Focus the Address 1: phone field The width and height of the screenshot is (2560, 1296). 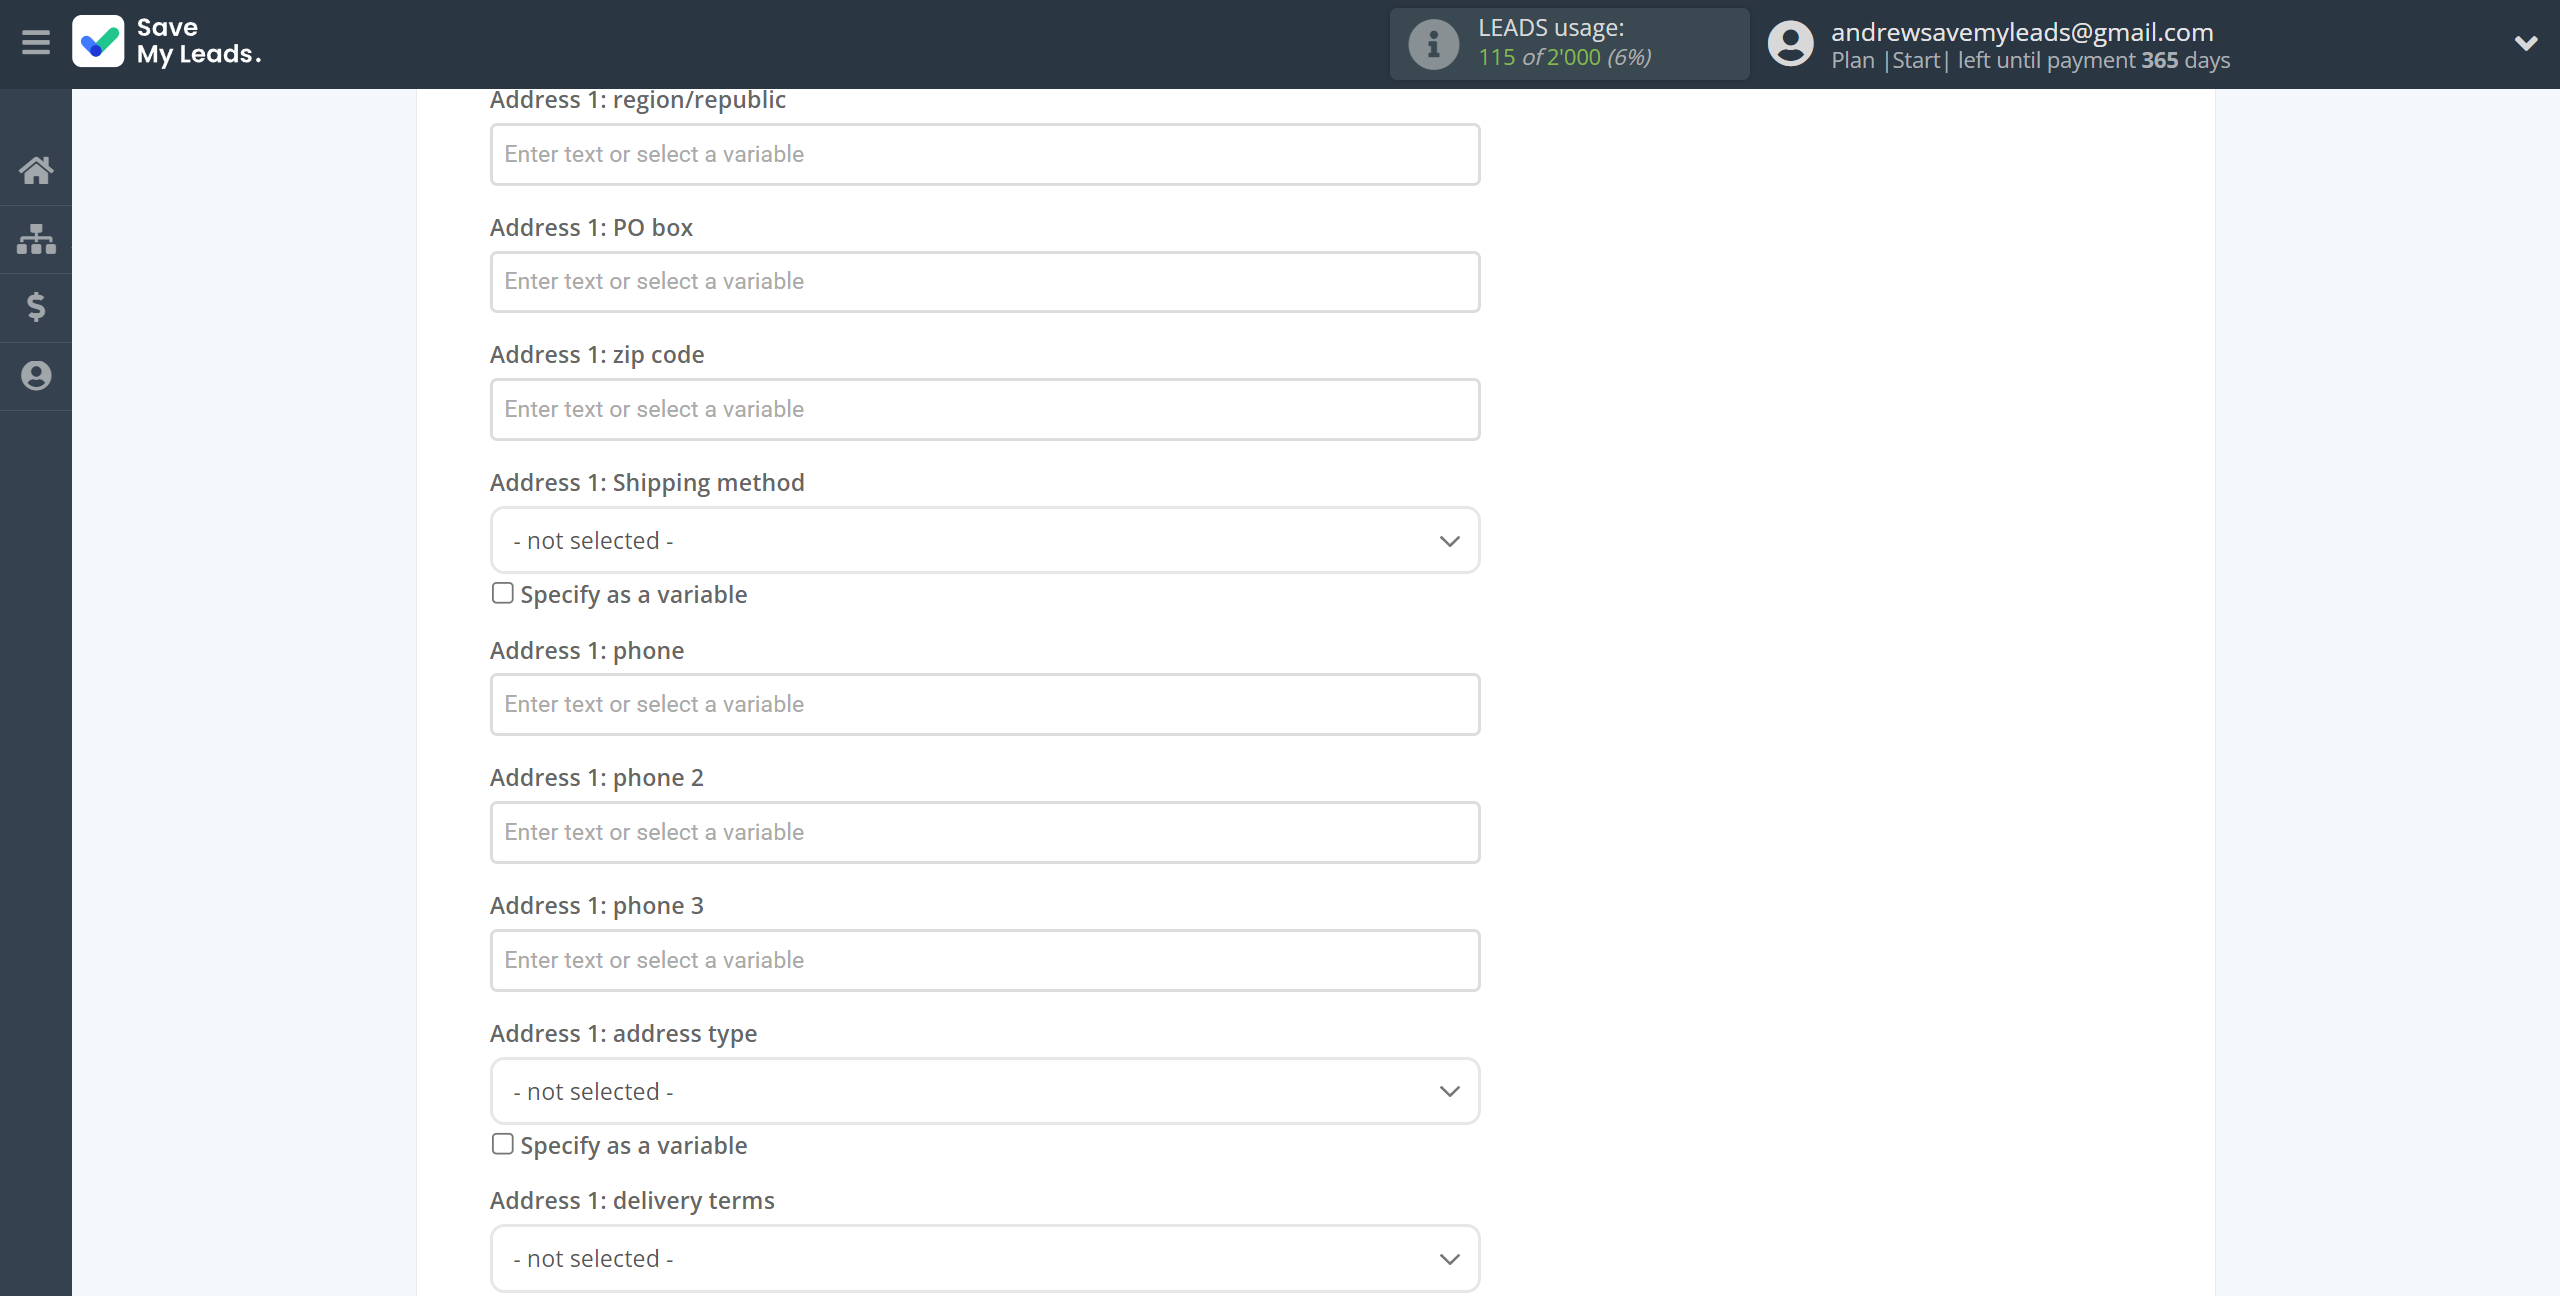pos(985,704)
